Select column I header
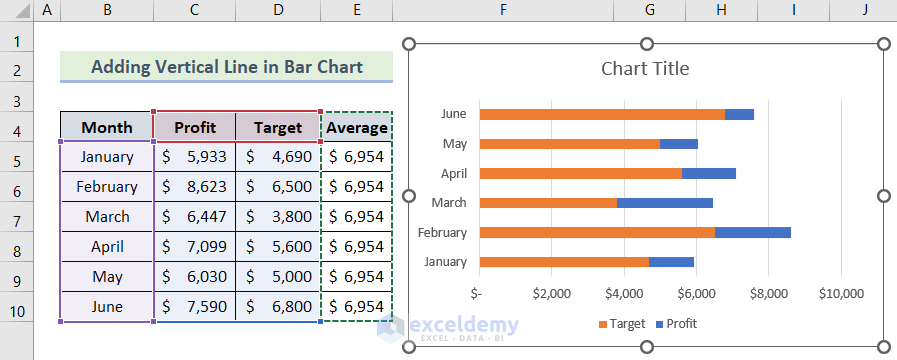 [x=793, y=10]
